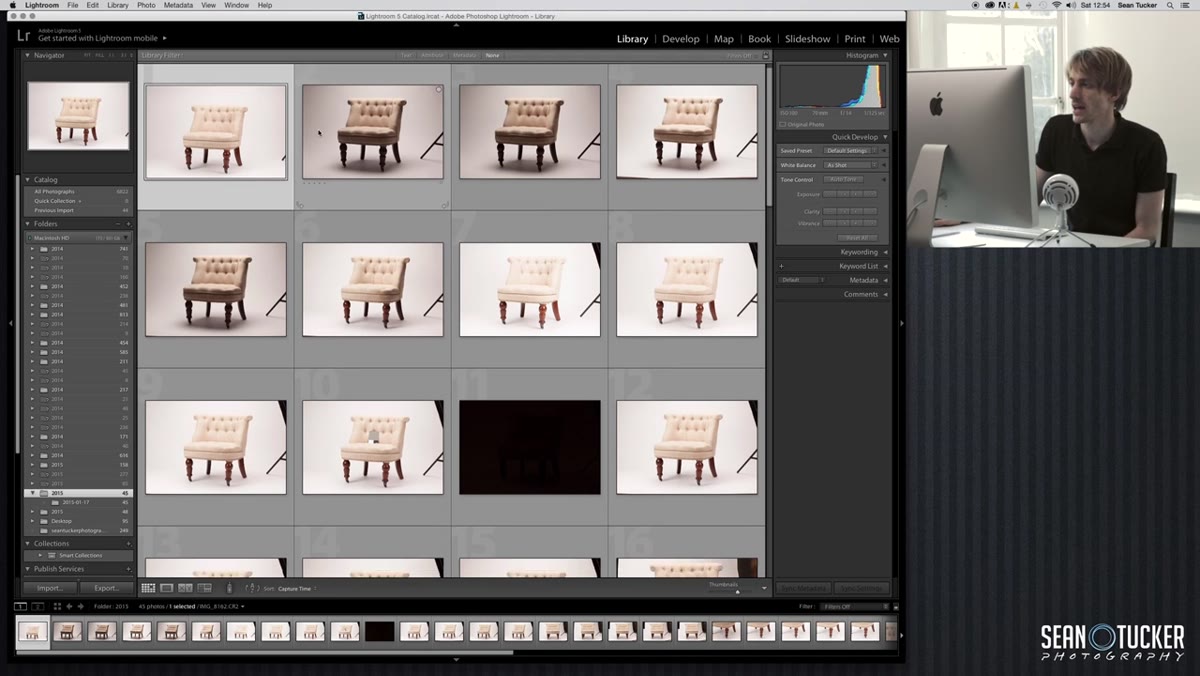Add collection with Collections plus icon
This screenshot has height=676, width=1200.
pyautogui.click(x=129, y=543)
